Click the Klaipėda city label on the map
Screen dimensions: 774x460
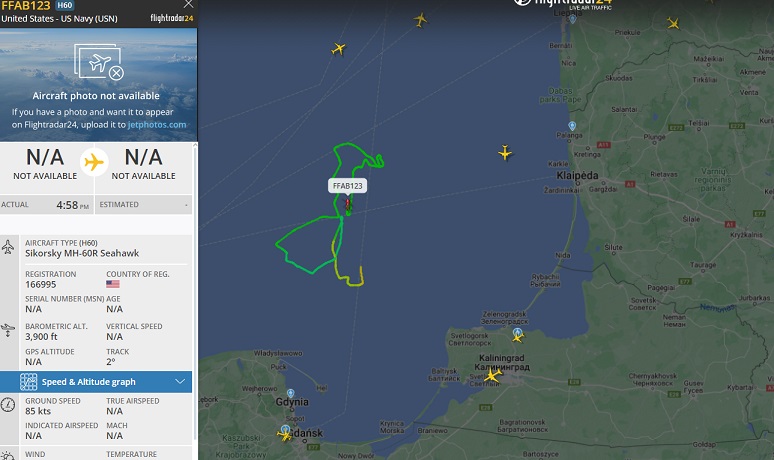click(577, 176)
